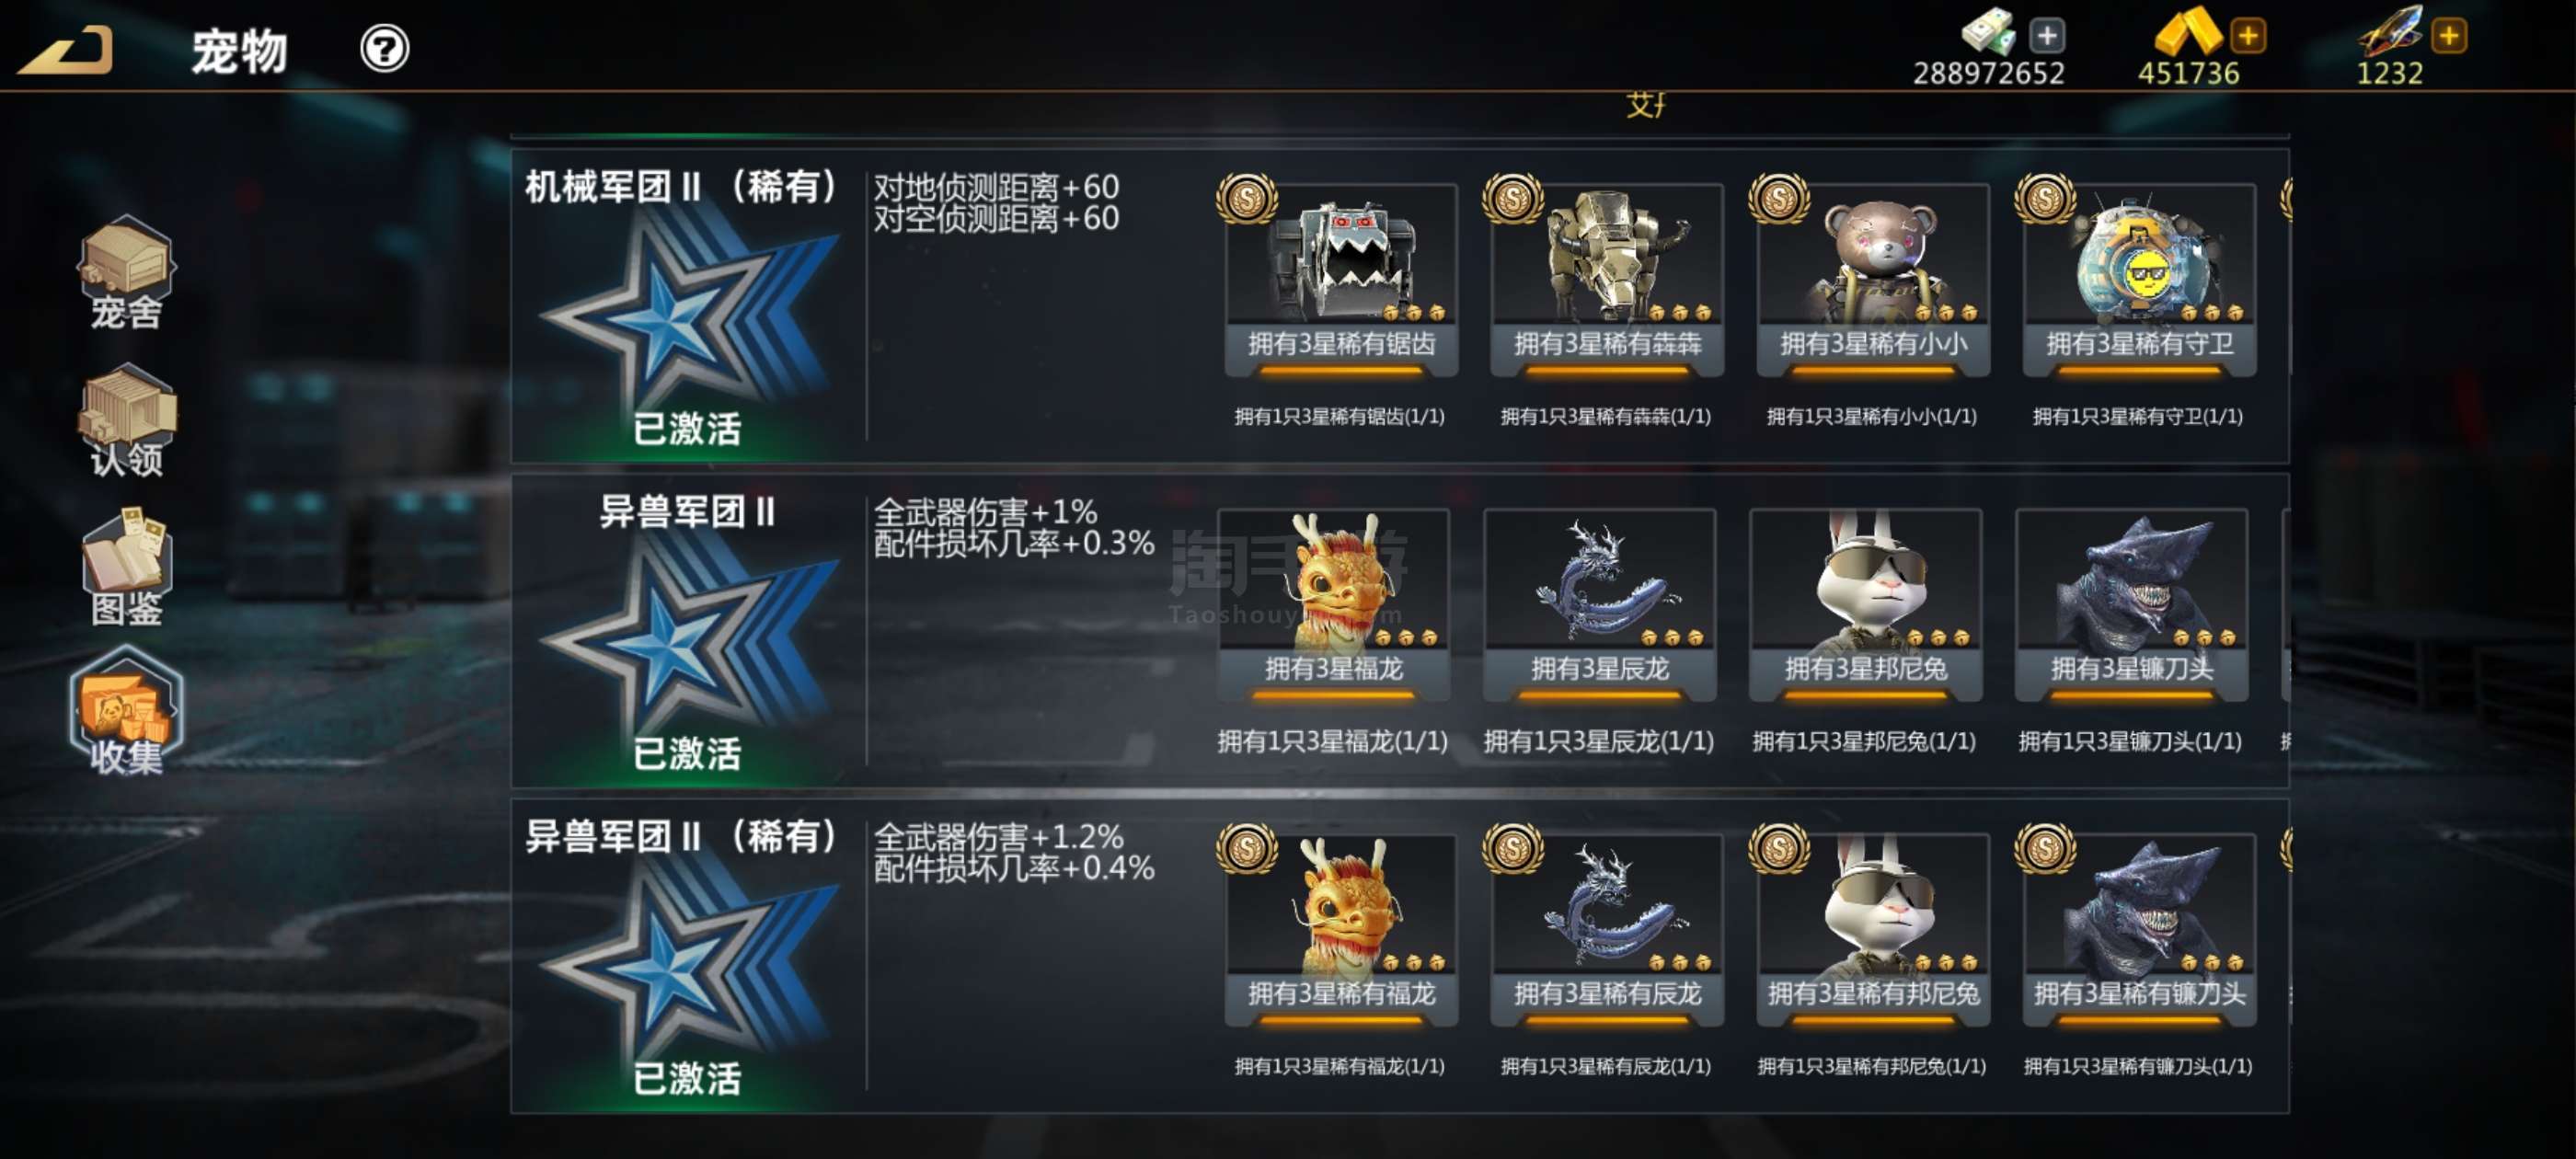Select the 拥有3星稀有守卫 pet card

[x=2138, y=280]
